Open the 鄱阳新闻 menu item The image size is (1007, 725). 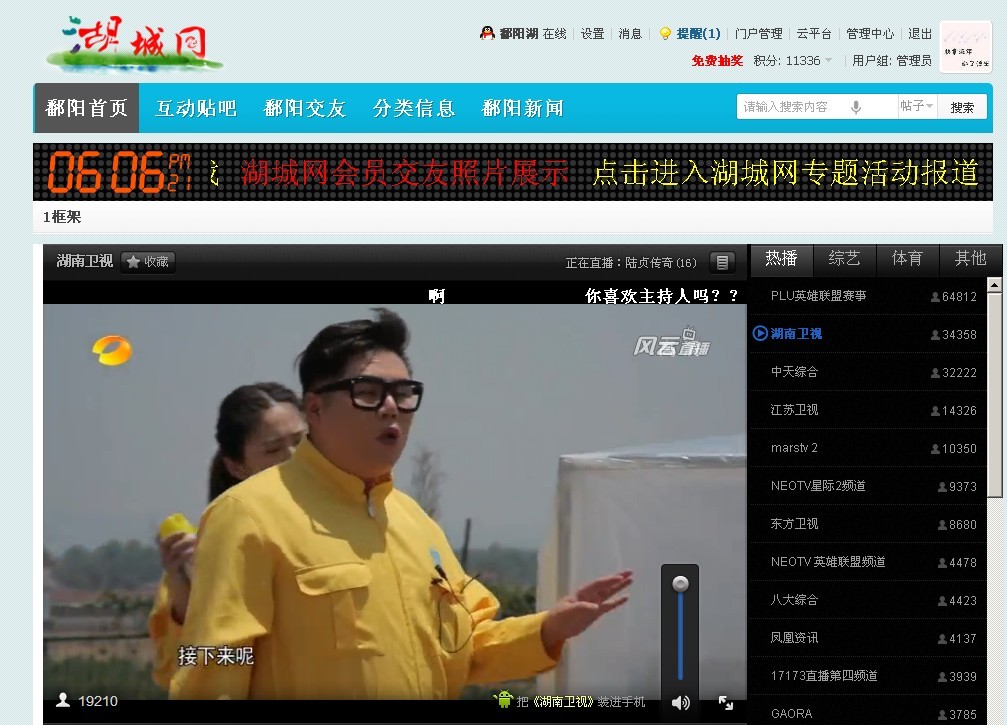(521, 106)
